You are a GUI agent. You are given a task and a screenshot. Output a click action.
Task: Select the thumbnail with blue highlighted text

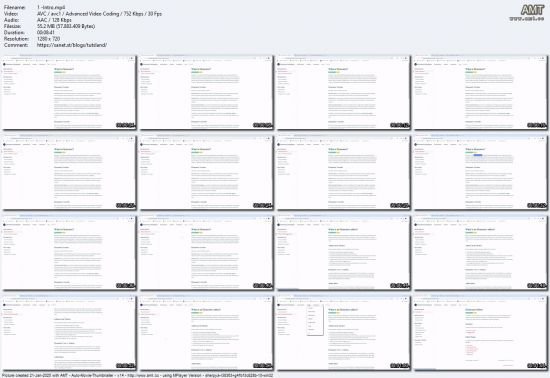tap(480, 172)
